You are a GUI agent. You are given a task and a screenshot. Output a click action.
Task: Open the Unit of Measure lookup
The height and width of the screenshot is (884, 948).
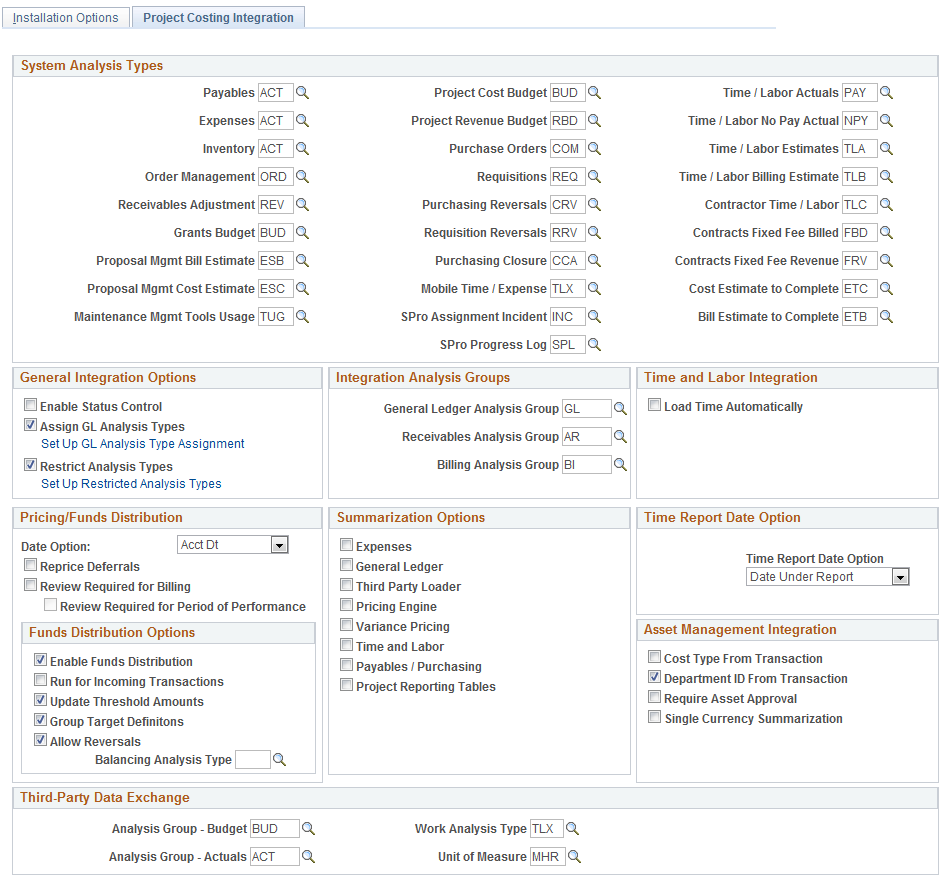click(x=573, y=856)
